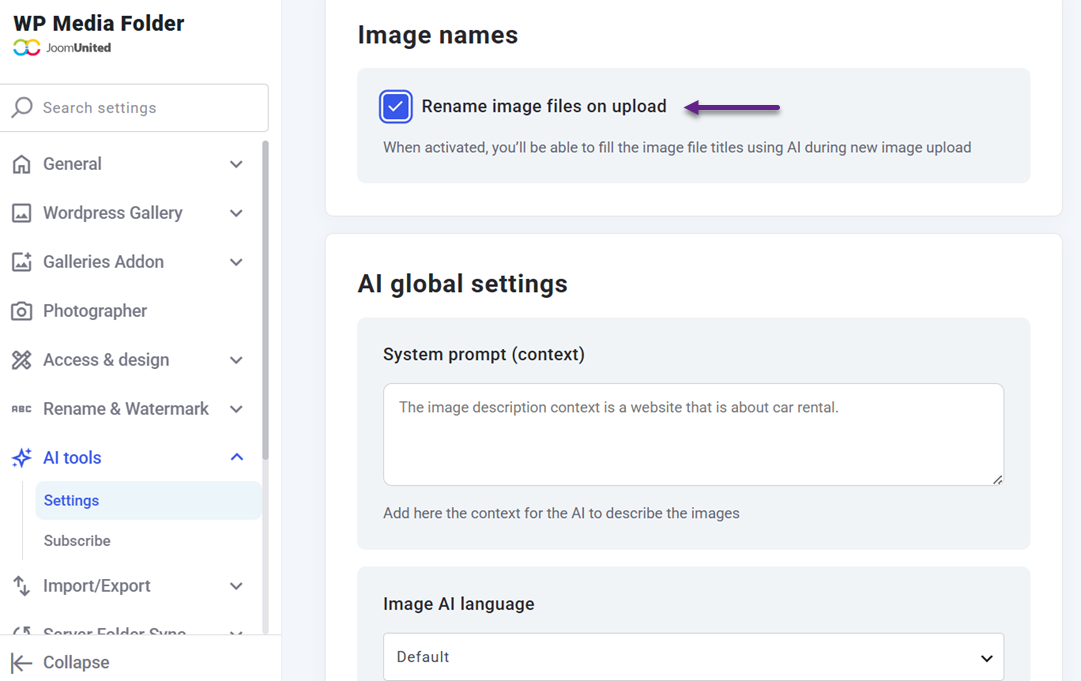Click the Collapse sidebar label
Screen dimensions: 1081x681
pos(76,662)
